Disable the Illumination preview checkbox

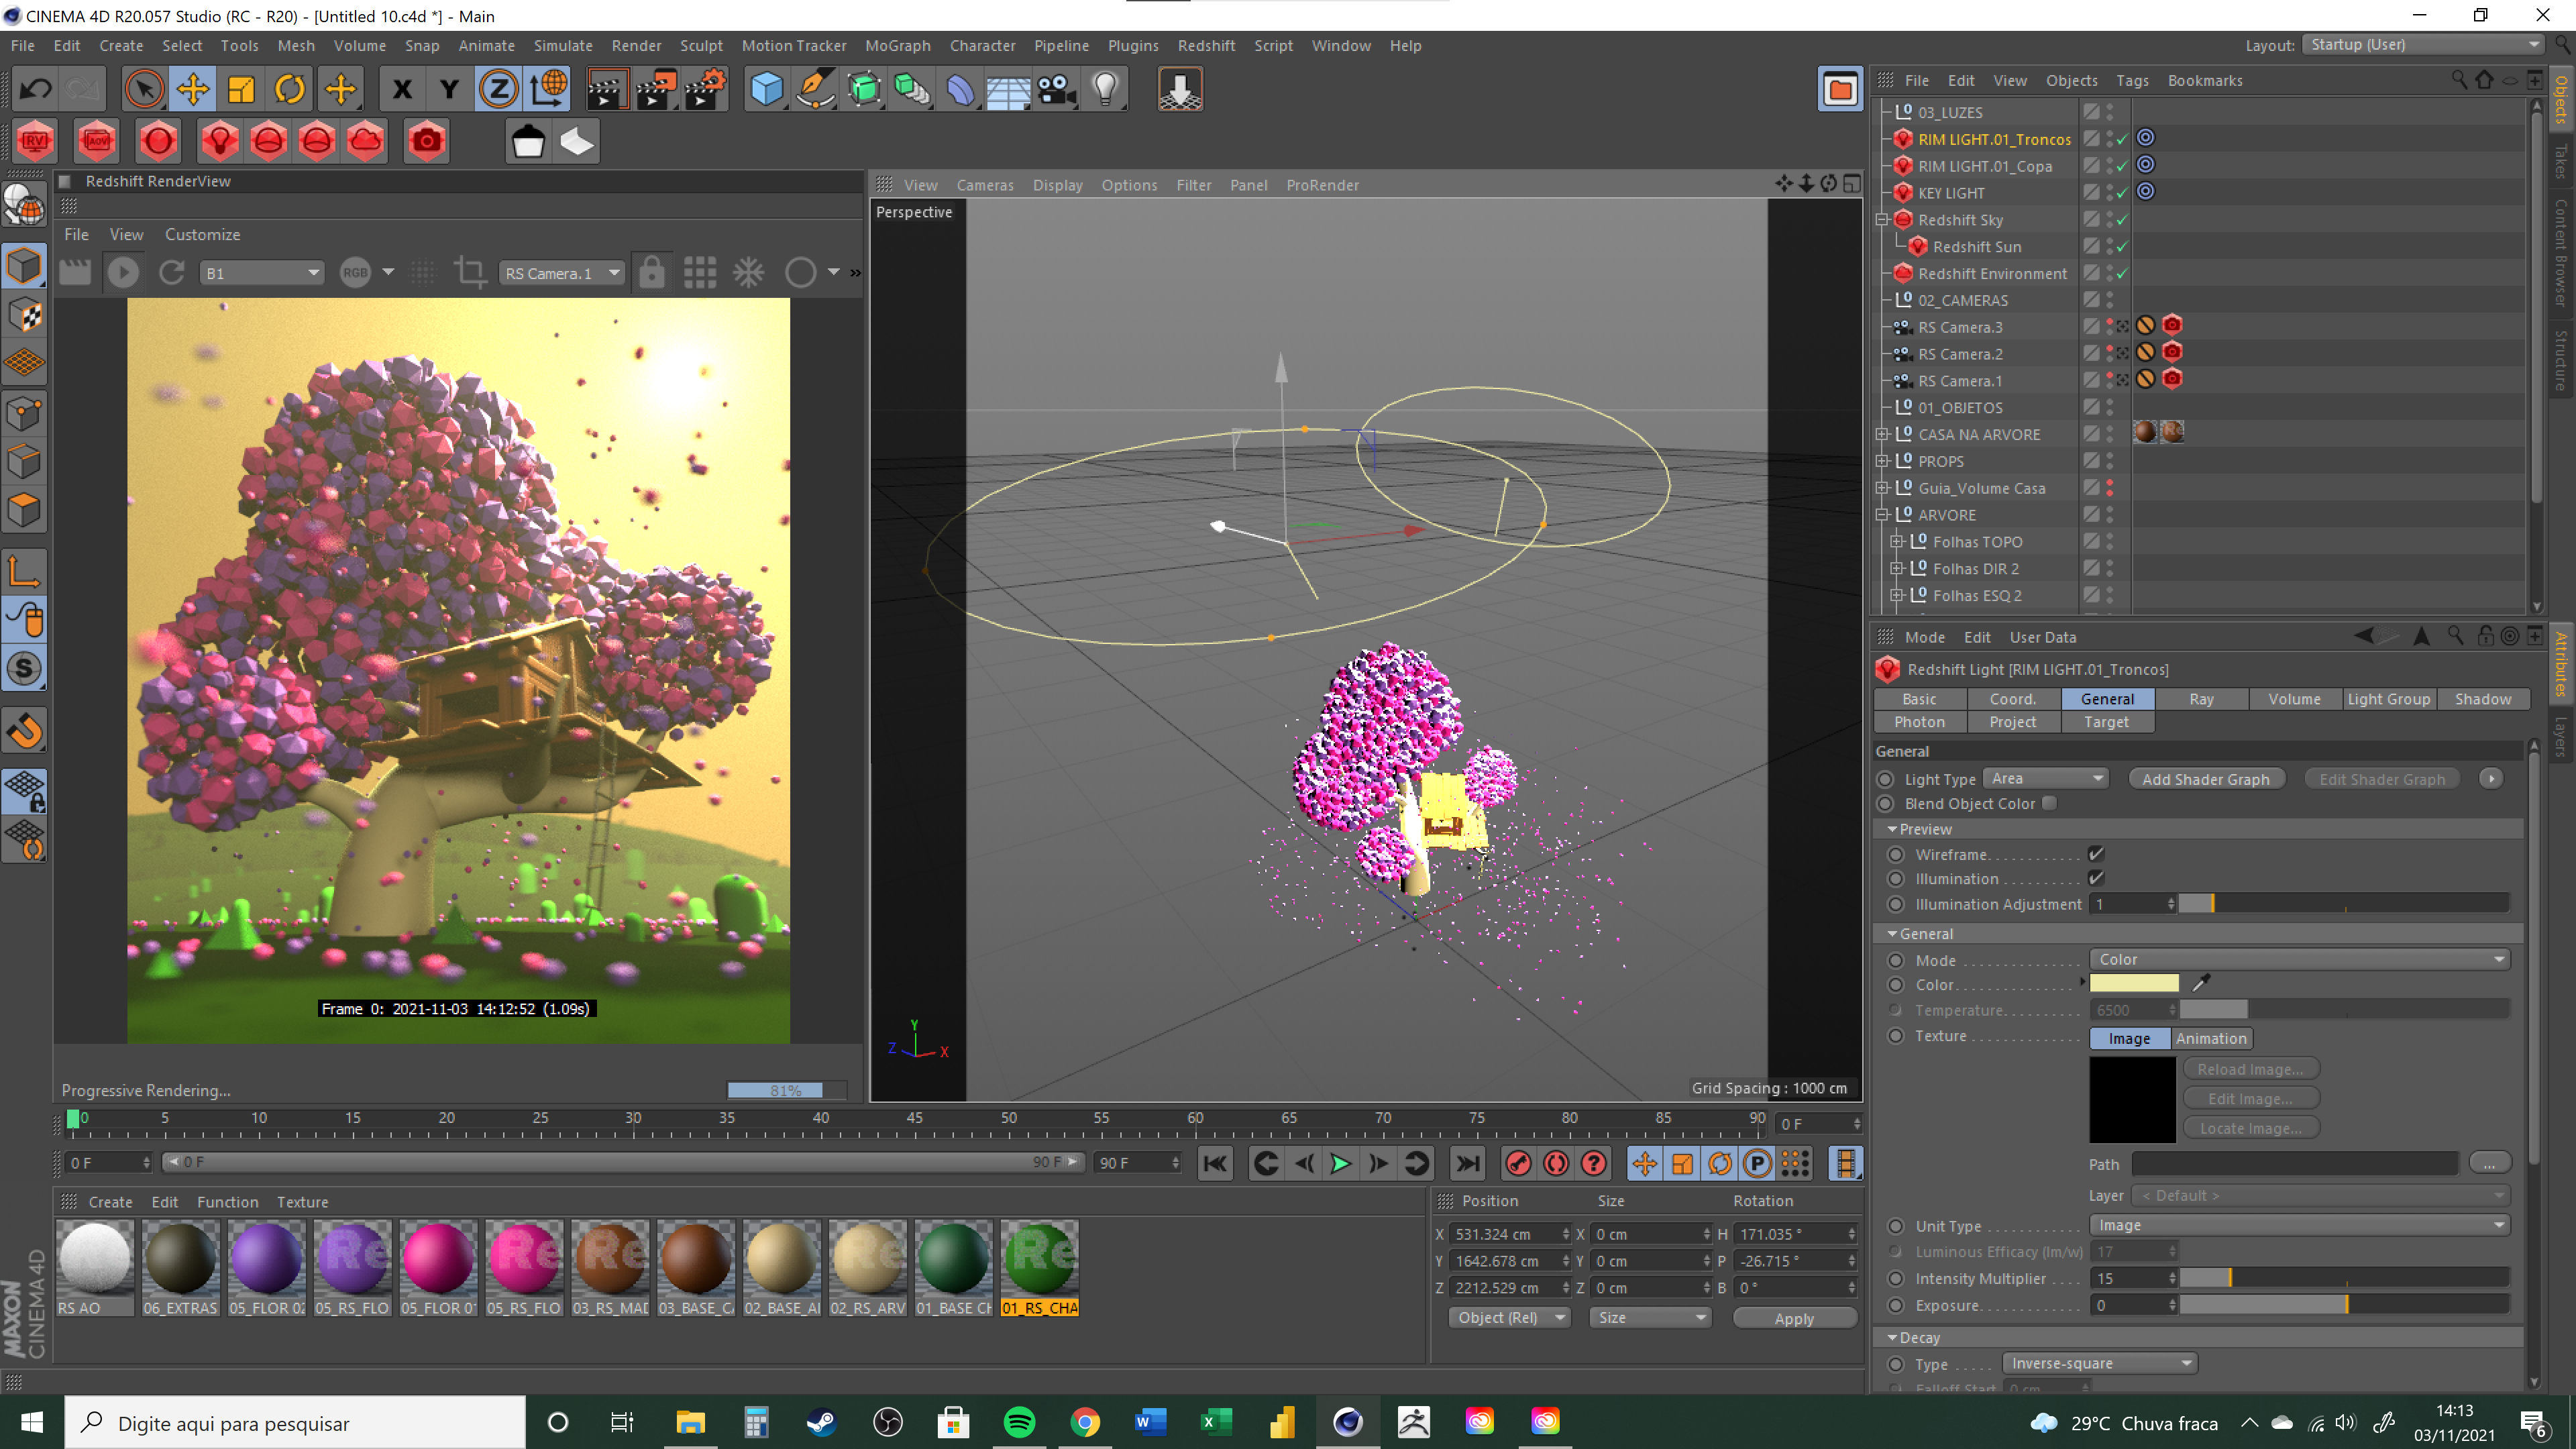pyautogui.click(x=2096, y=878)
